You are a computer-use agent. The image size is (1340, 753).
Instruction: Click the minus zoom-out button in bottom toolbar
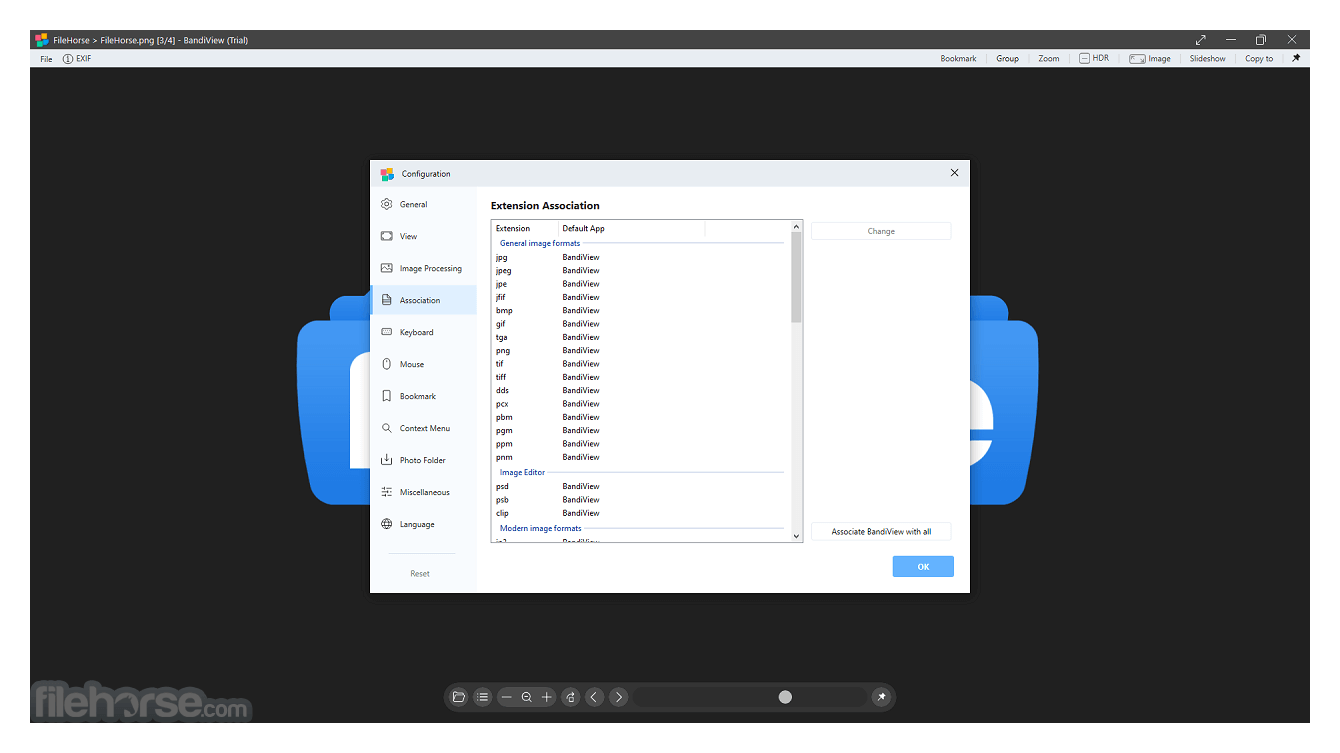(x=507, y=697)
